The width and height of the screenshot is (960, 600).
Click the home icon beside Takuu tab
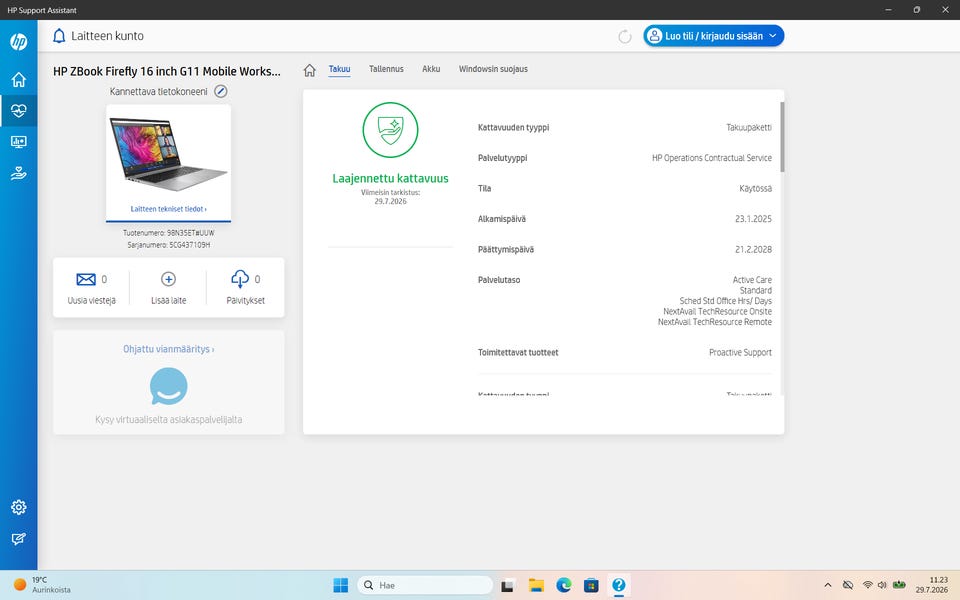click(310, 70)
